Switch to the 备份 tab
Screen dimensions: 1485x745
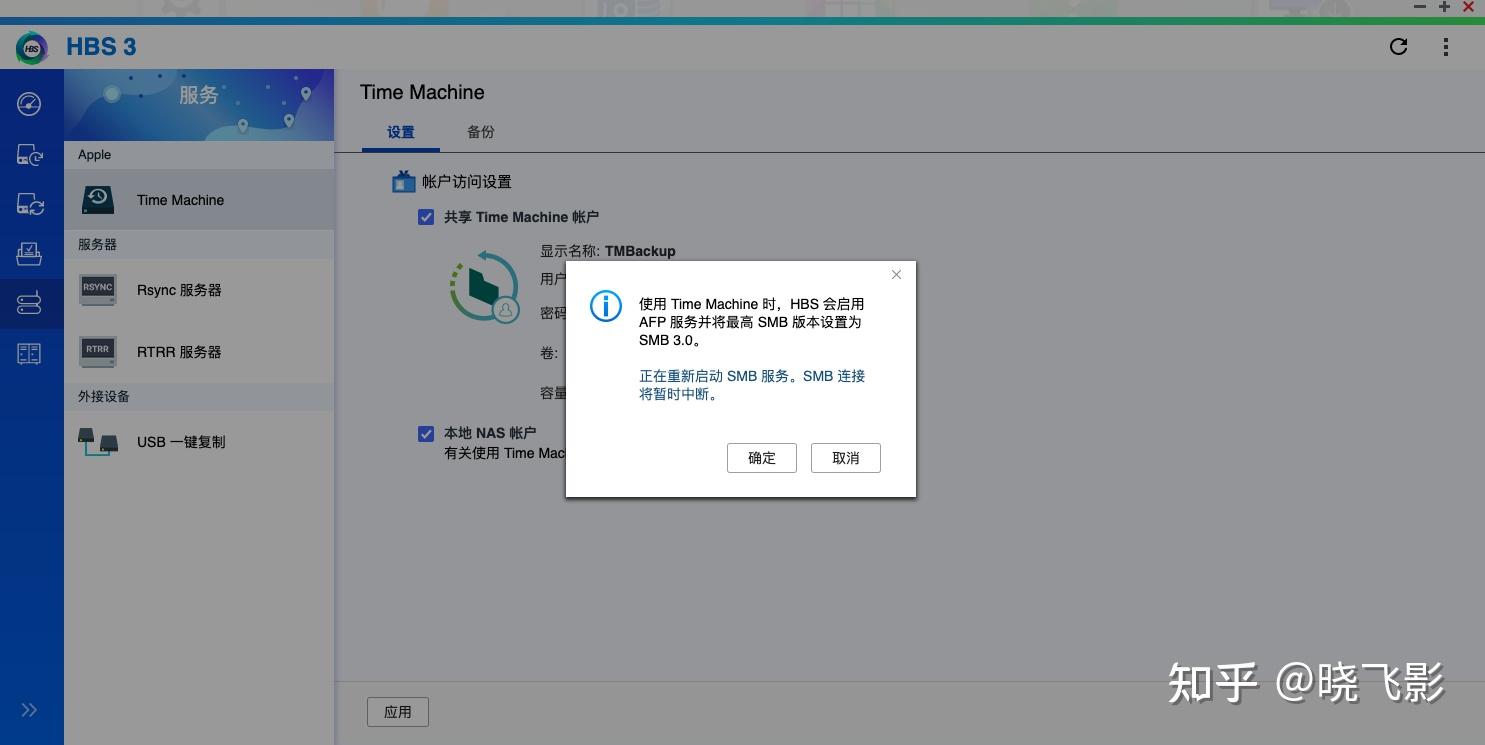(x=481, y=132)
